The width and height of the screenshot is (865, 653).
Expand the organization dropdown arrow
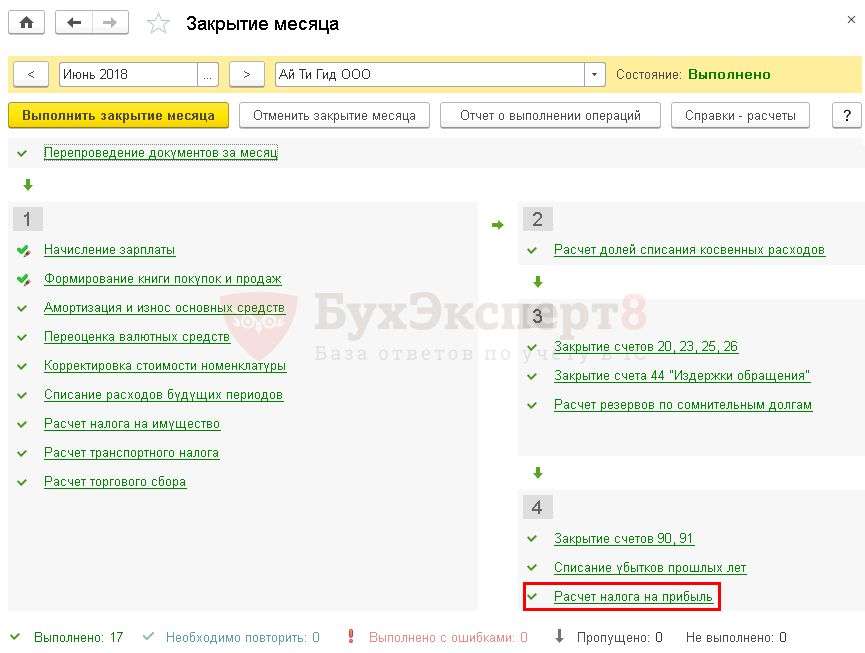point(594,74)
